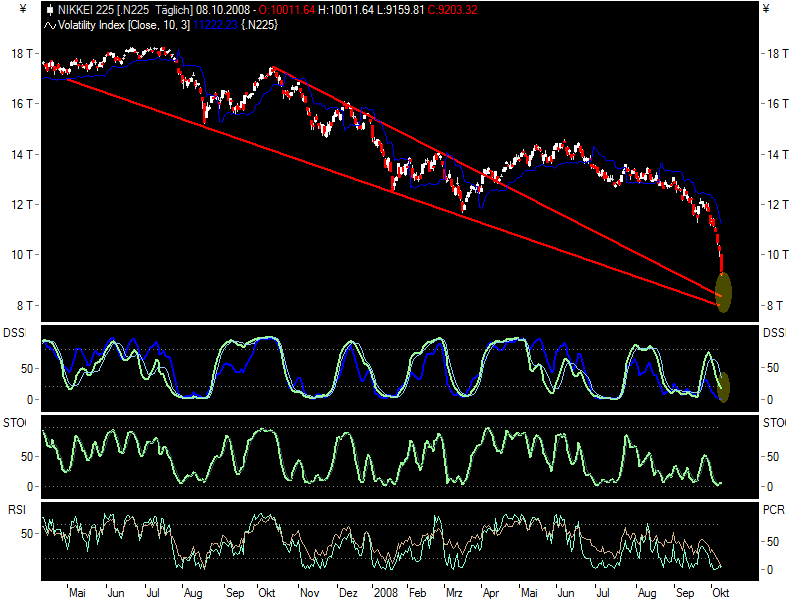Click the DSS indicator label on the right

click(774, 333)
